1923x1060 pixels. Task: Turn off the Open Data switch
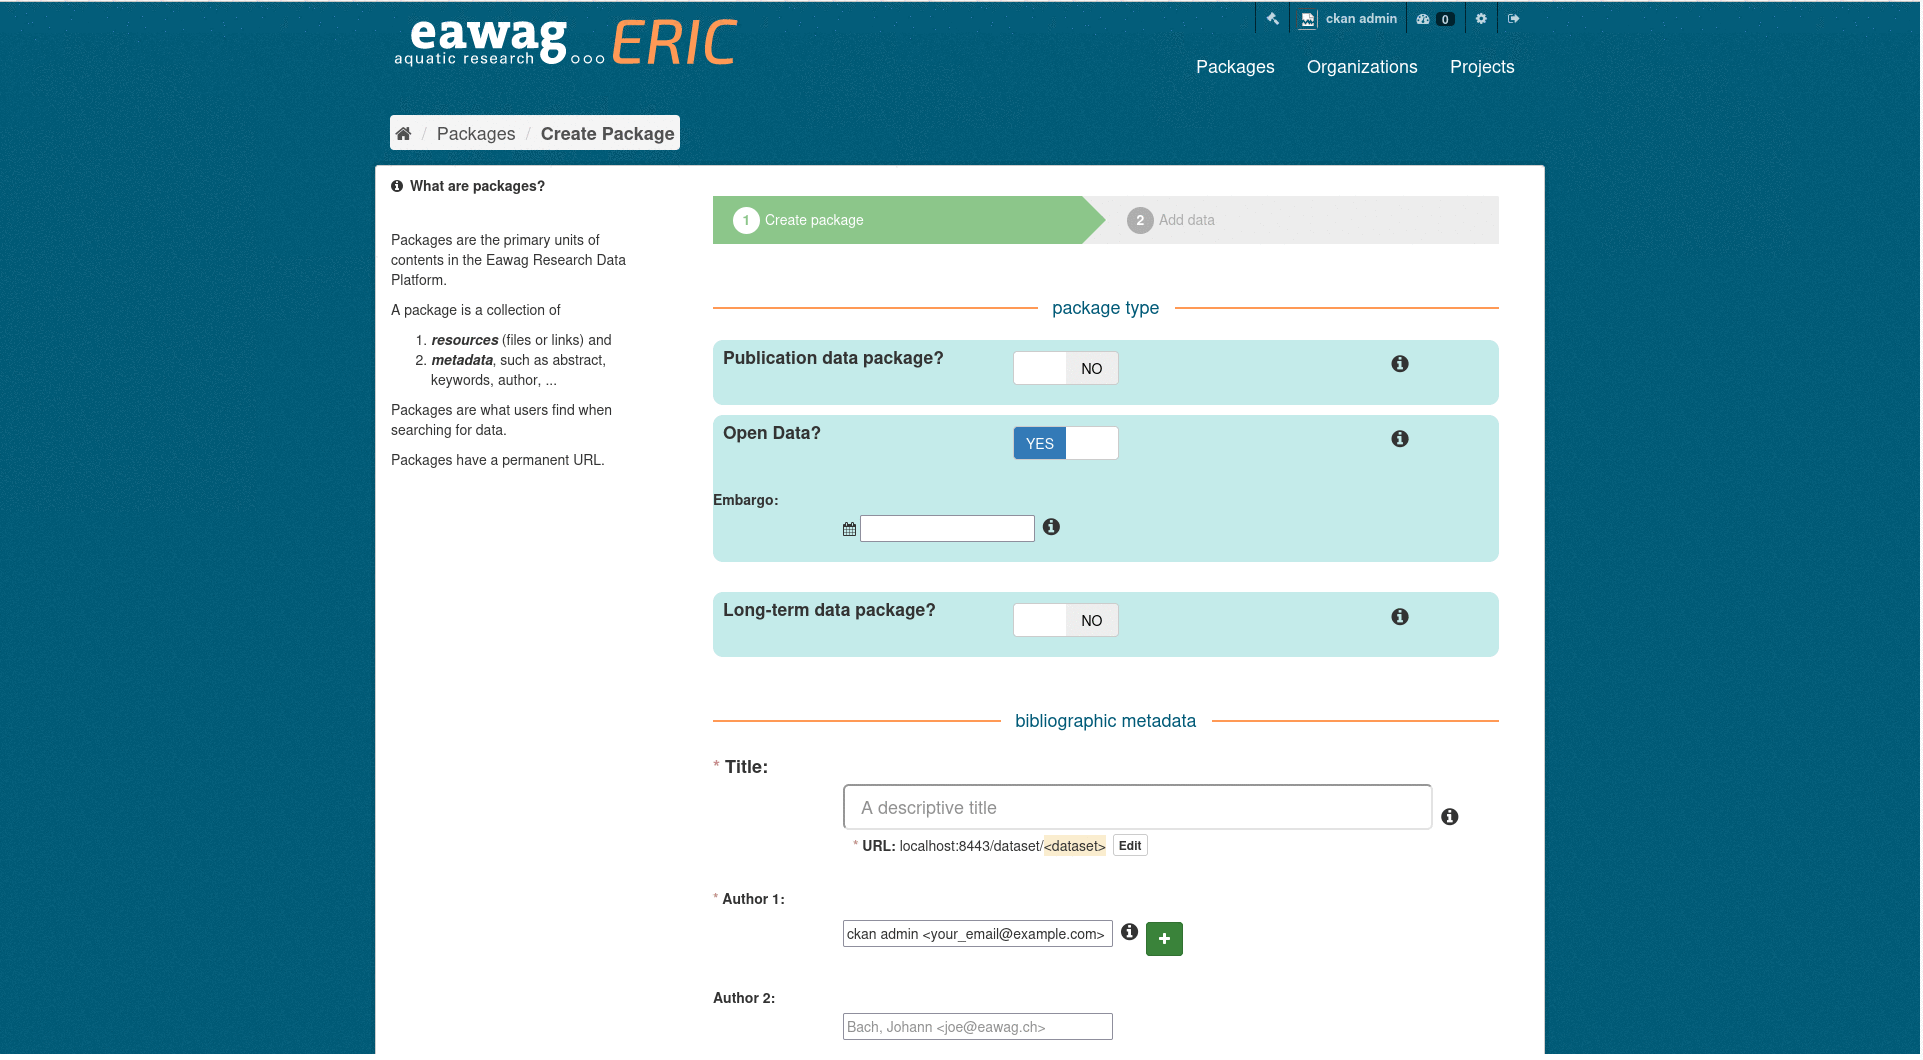point(1065,443)
